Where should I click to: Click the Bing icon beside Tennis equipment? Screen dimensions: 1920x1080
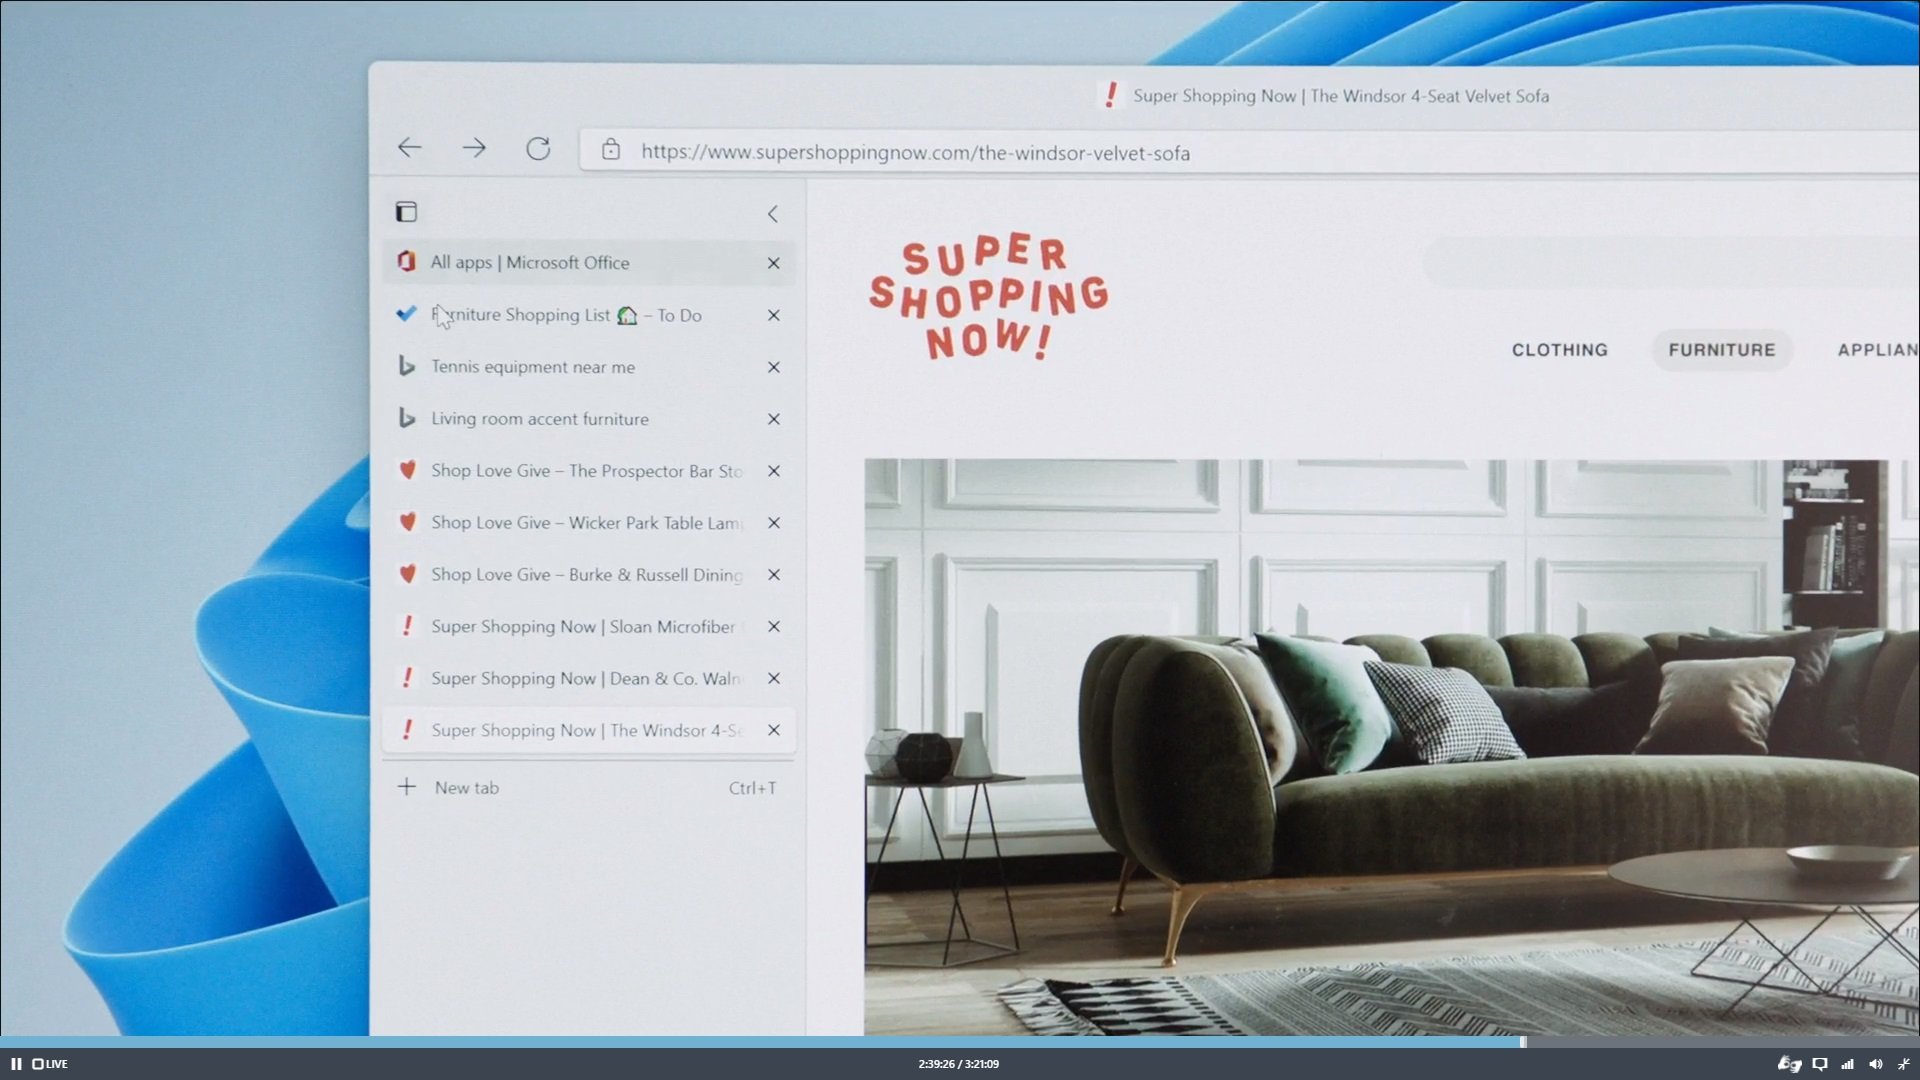tap(406, 366)
